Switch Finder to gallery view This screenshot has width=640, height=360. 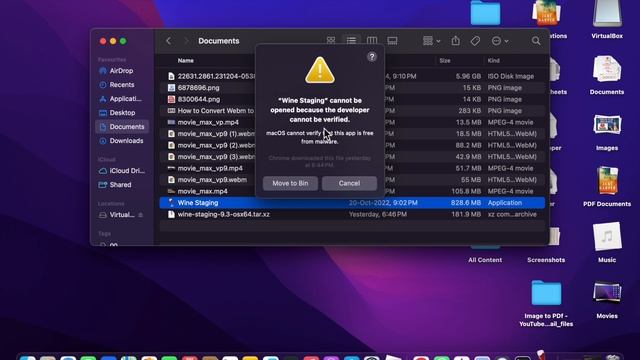pos(392,41)
